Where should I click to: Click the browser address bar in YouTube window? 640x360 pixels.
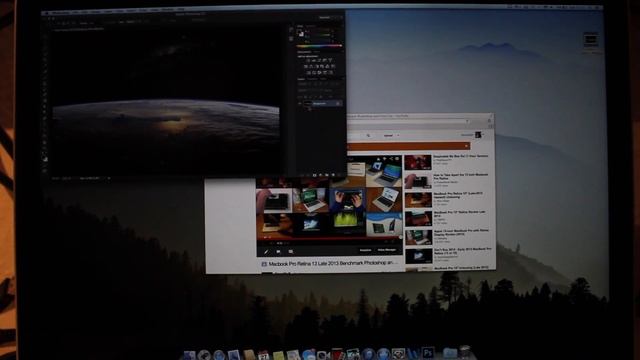pos(408,121)
